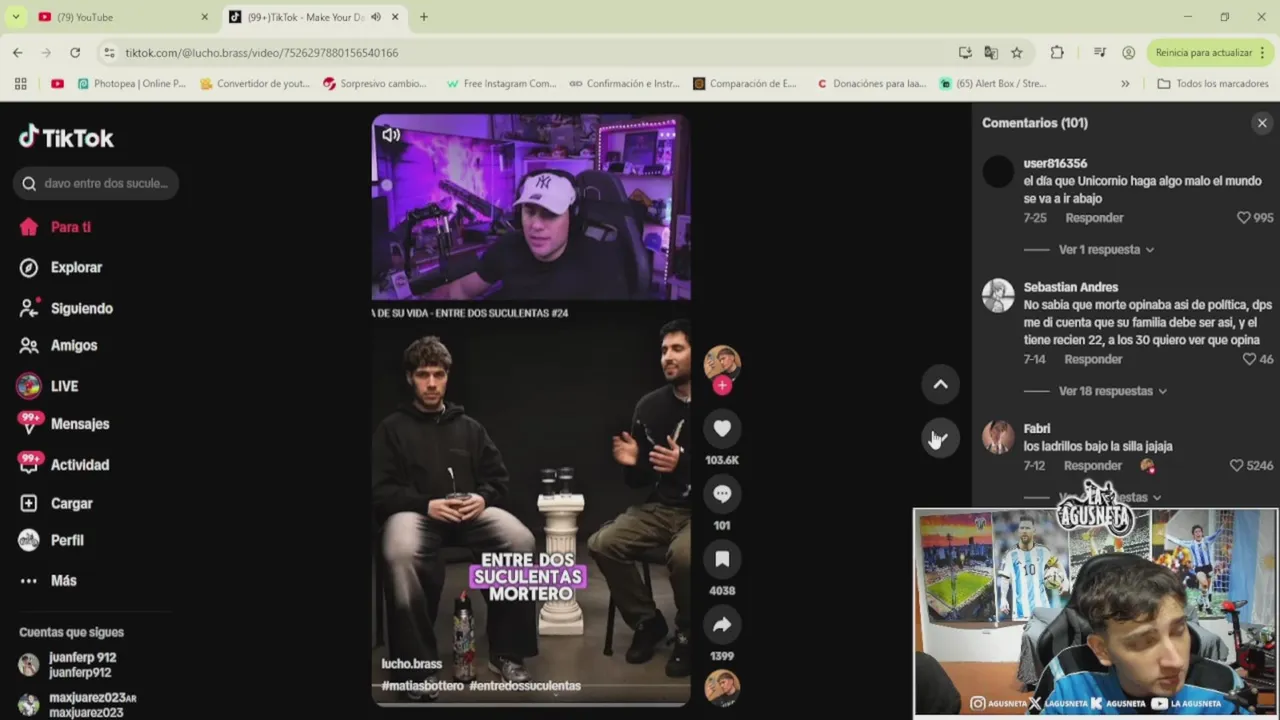Reply to the Fabri comment

pyautogui.click(x=1093, y=466)
